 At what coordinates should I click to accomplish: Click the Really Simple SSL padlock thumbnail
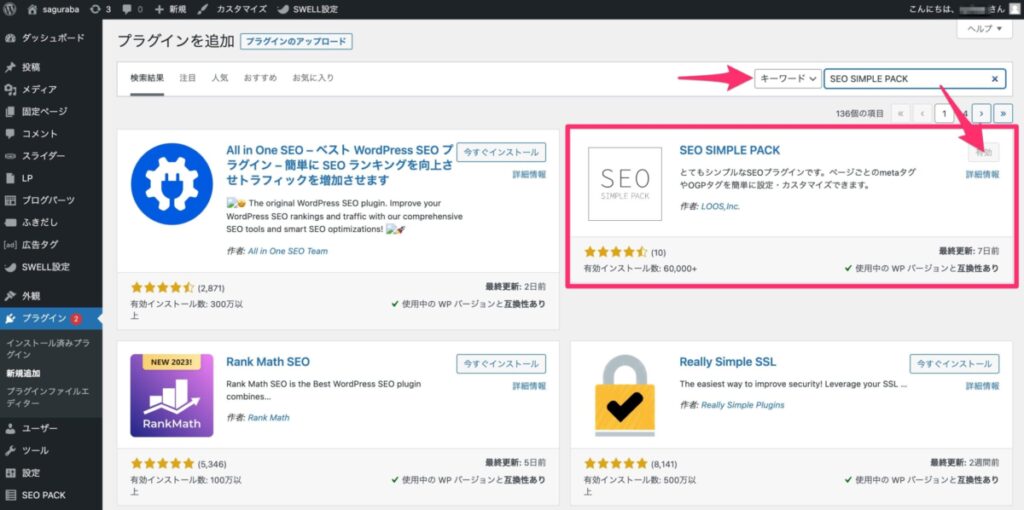(625, 396)
